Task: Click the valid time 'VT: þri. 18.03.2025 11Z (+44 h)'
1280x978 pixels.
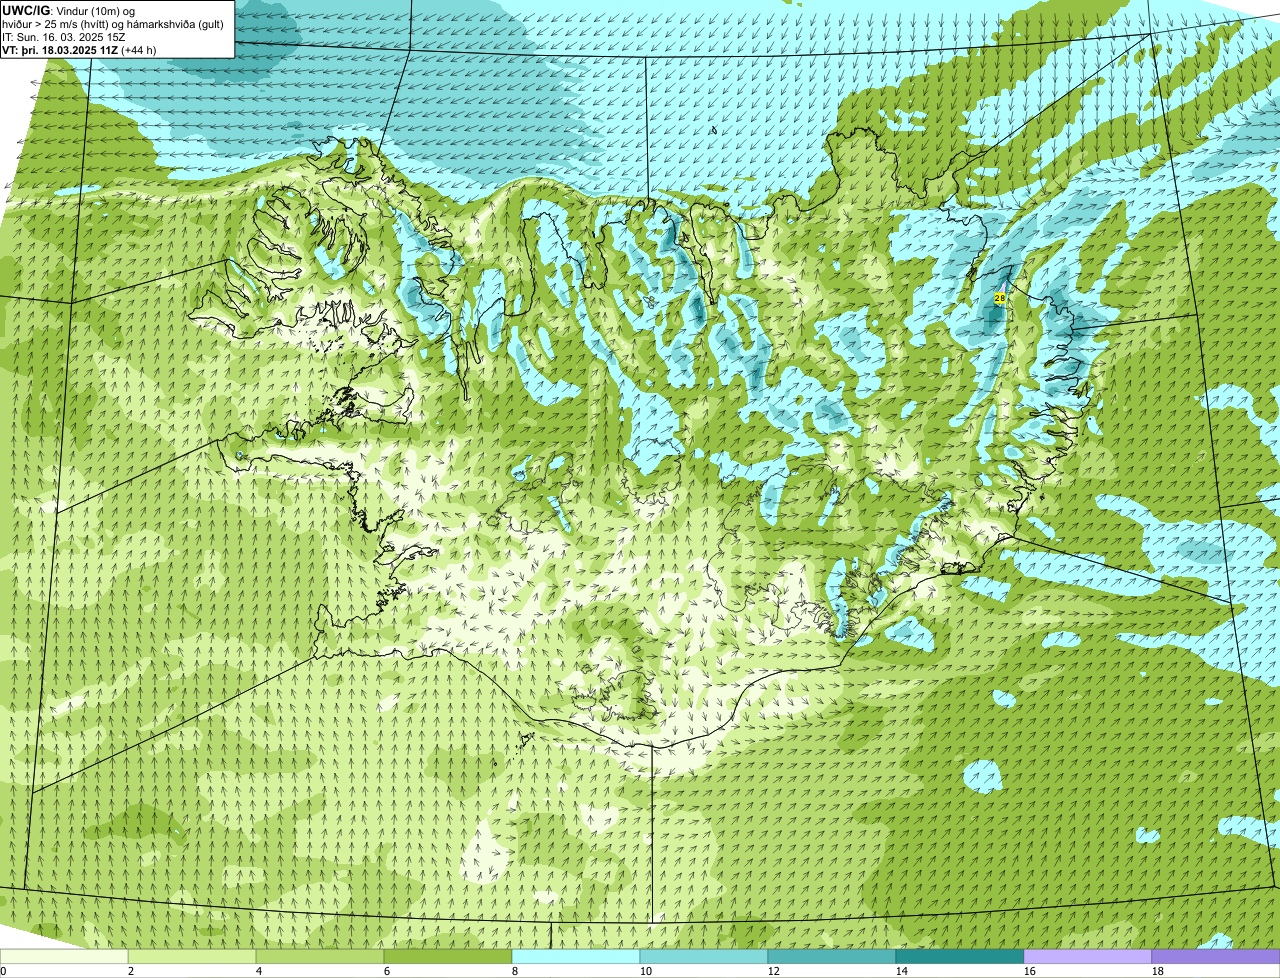Action: click(79, 49)
